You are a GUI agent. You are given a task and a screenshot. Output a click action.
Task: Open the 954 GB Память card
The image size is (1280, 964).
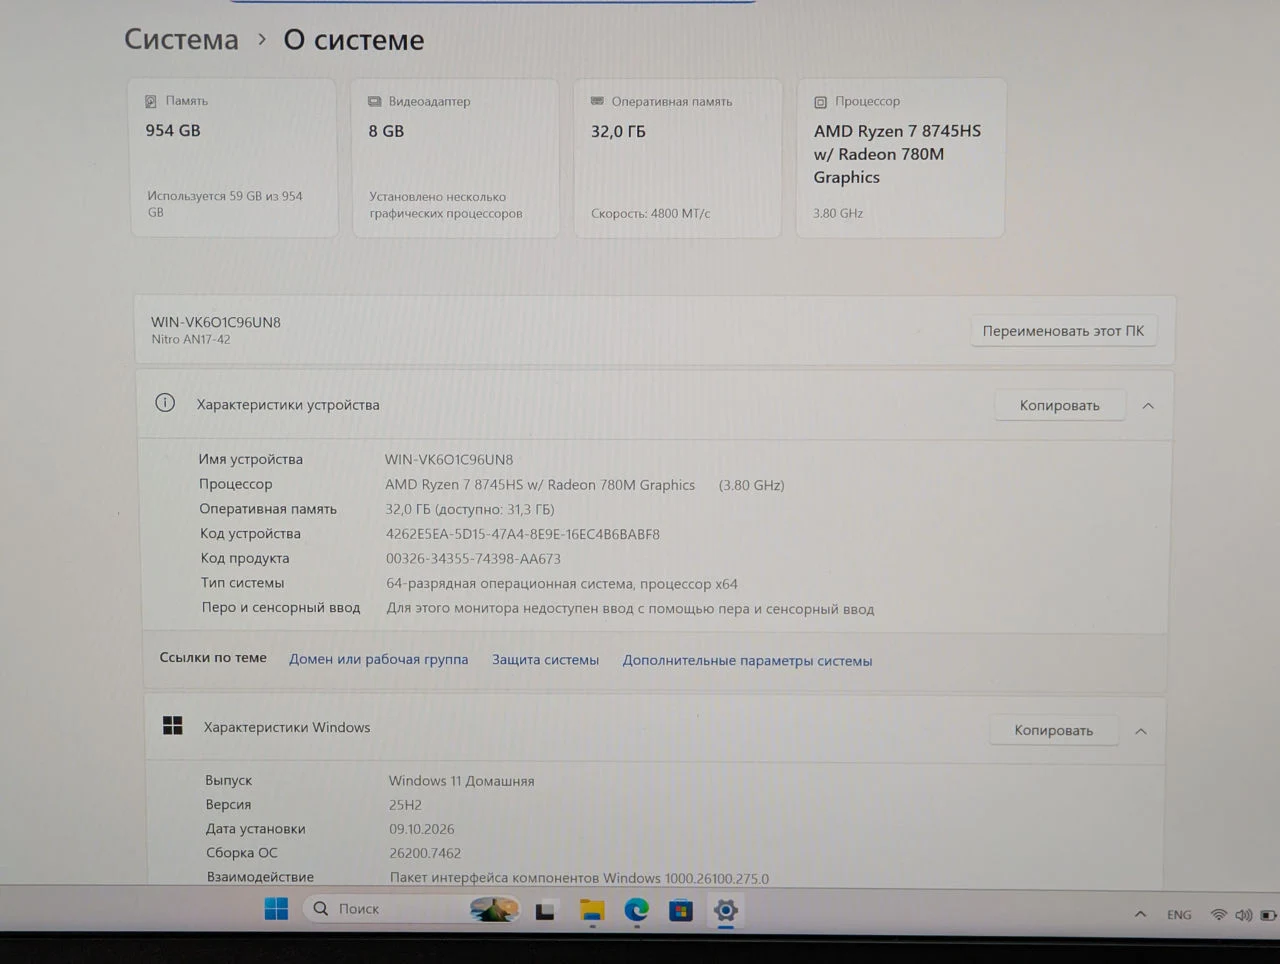[x=234, y=158]
